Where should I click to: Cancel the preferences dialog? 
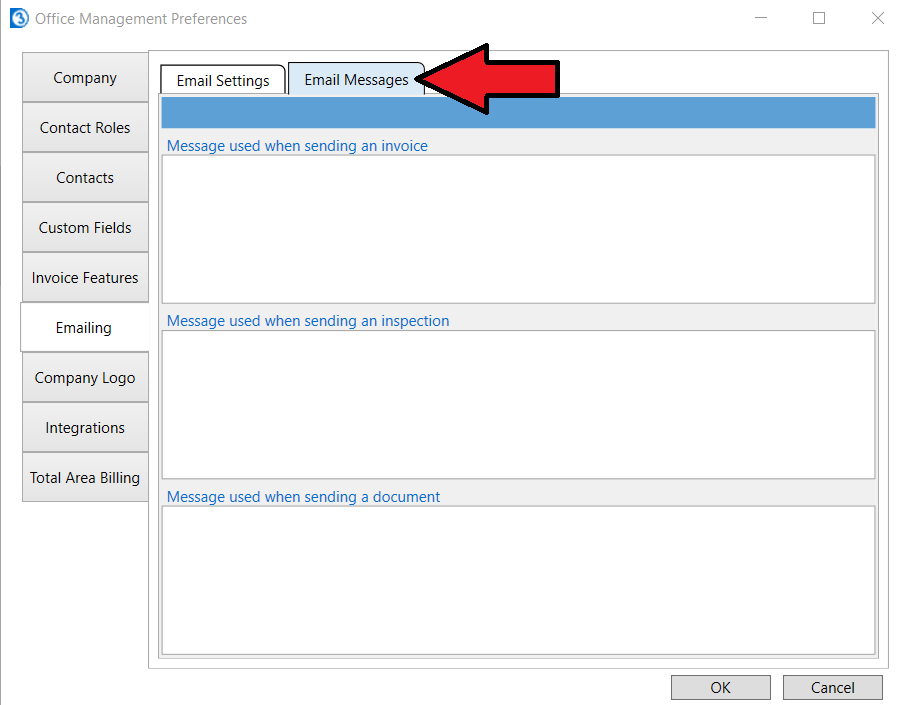[x=832, y=687]
